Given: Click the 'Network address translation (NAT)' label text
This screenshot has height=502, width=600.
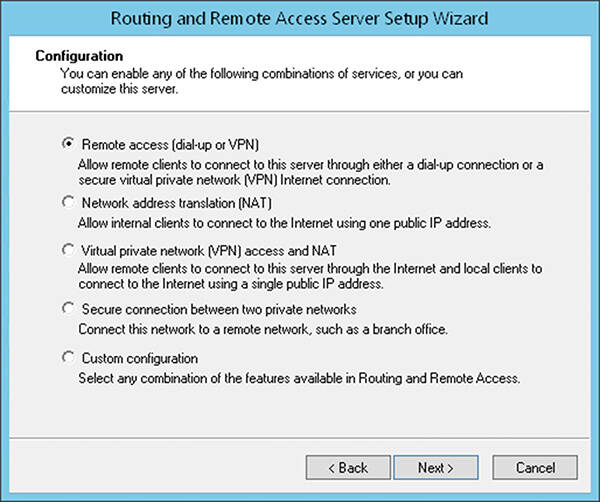Looking at the screenshot, I should 176,203.
